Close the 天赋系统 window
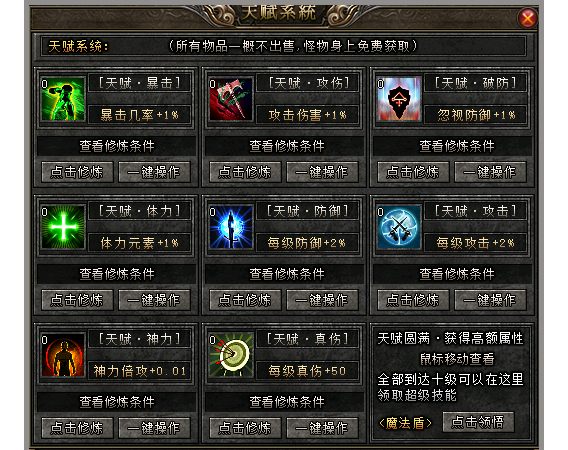Image resolution: width=568 pixels, height=450 pixels. 527,18
